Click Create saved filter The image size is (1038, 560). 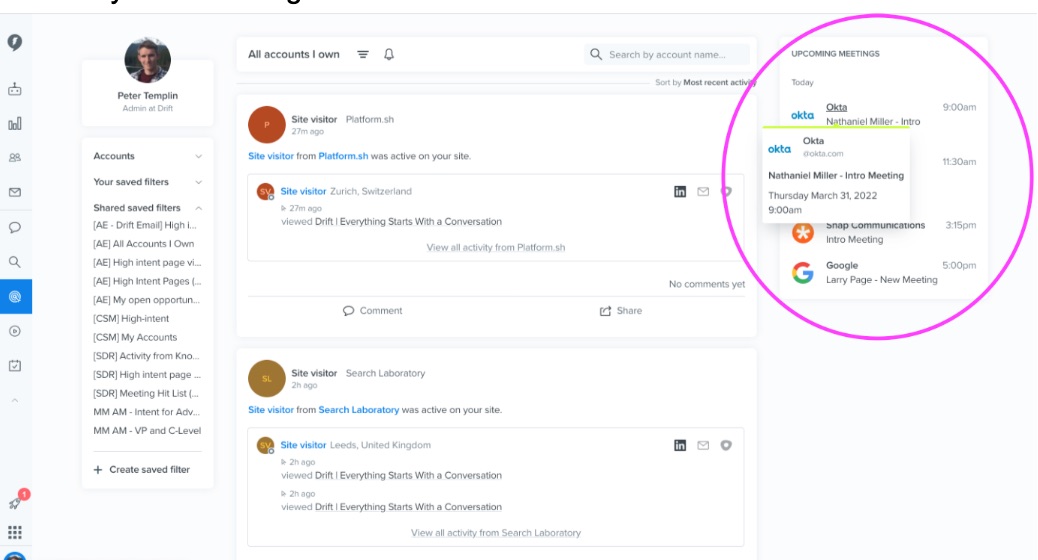(142, 469)
